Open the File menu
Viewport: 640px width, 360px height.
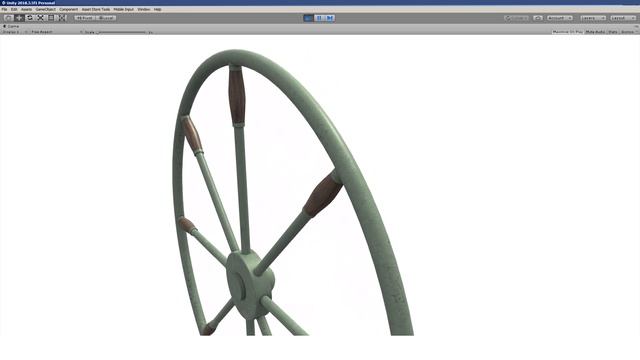(x=4, y=9)
